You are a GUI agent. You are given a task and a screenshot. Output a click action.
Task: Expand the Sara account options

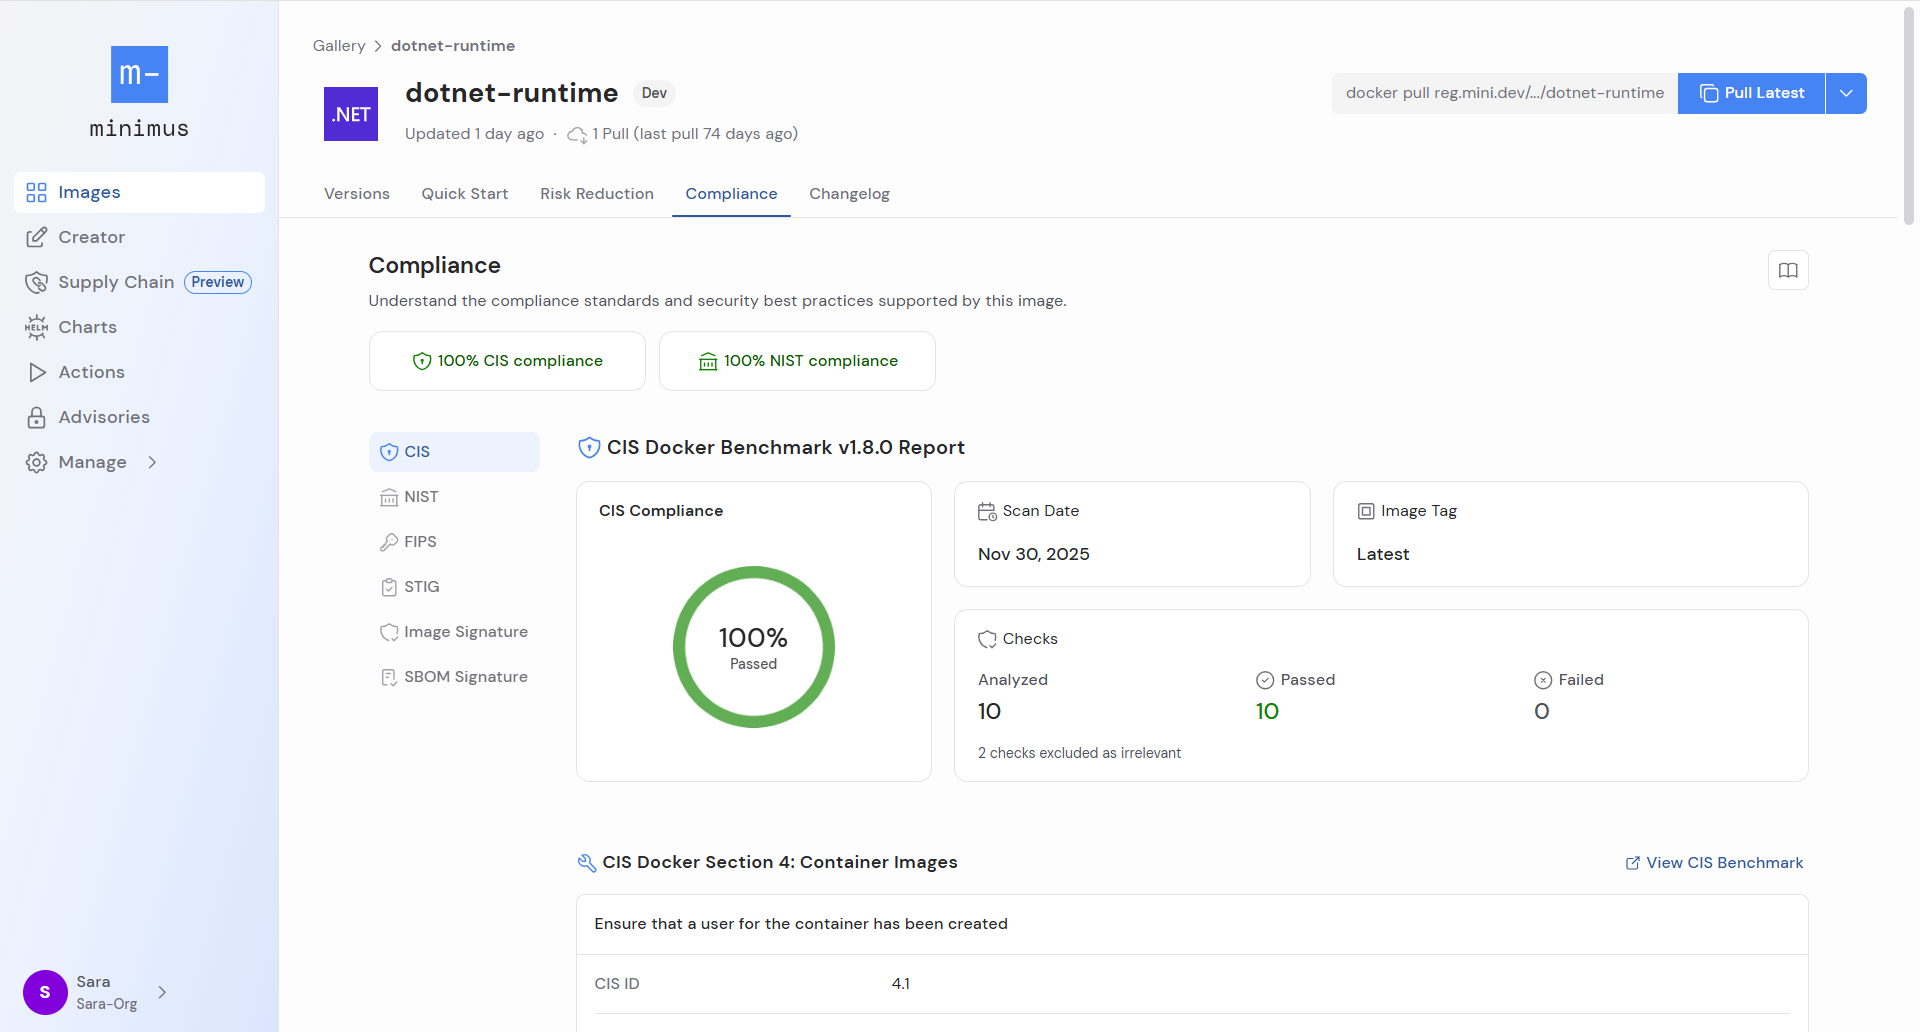coord(161,993)
